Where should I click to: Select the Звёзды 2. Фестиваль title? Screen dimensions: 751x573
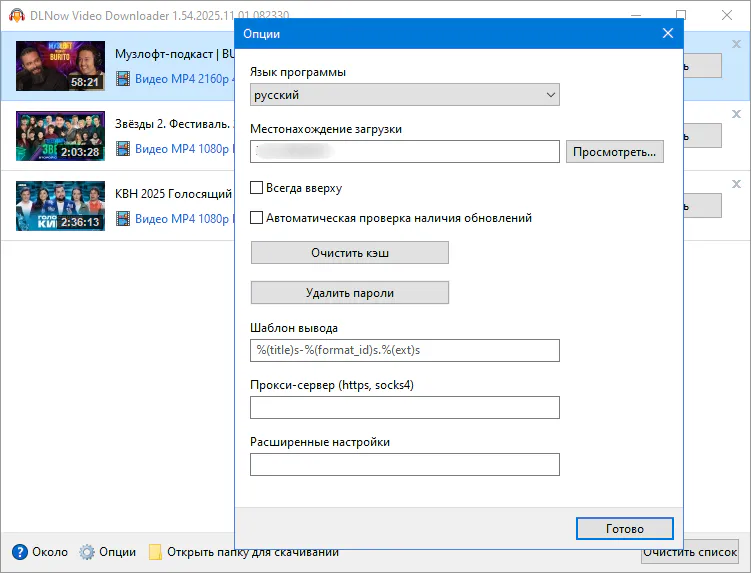(x=174, y=124)
